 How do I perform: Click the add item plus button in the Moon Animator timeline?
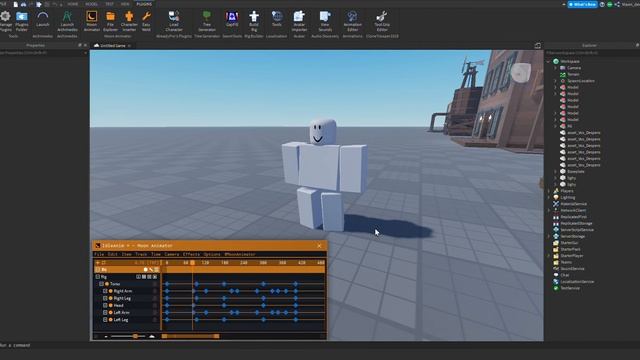98,262
